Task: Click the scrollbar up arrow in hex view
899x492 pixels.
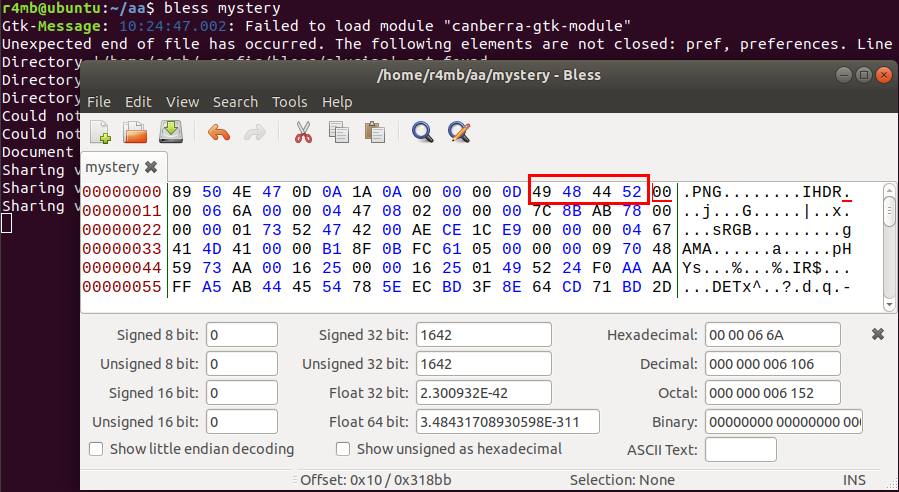Action: (889, 190)
